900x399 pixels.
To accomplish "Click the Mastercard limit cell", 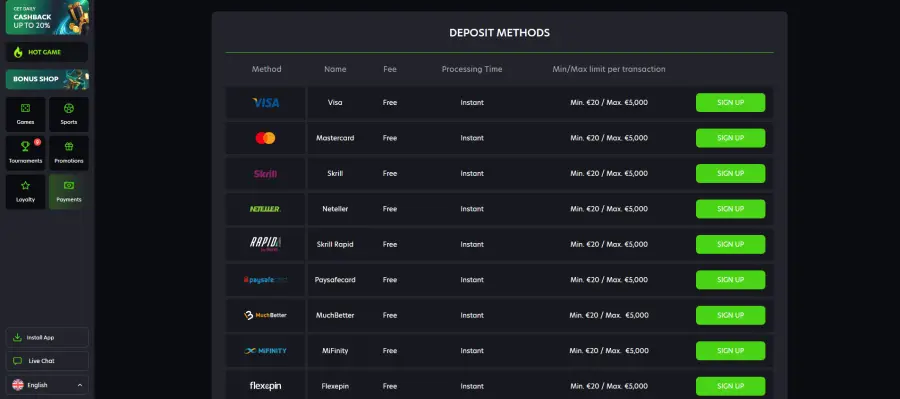I will (x=609, y=138).
